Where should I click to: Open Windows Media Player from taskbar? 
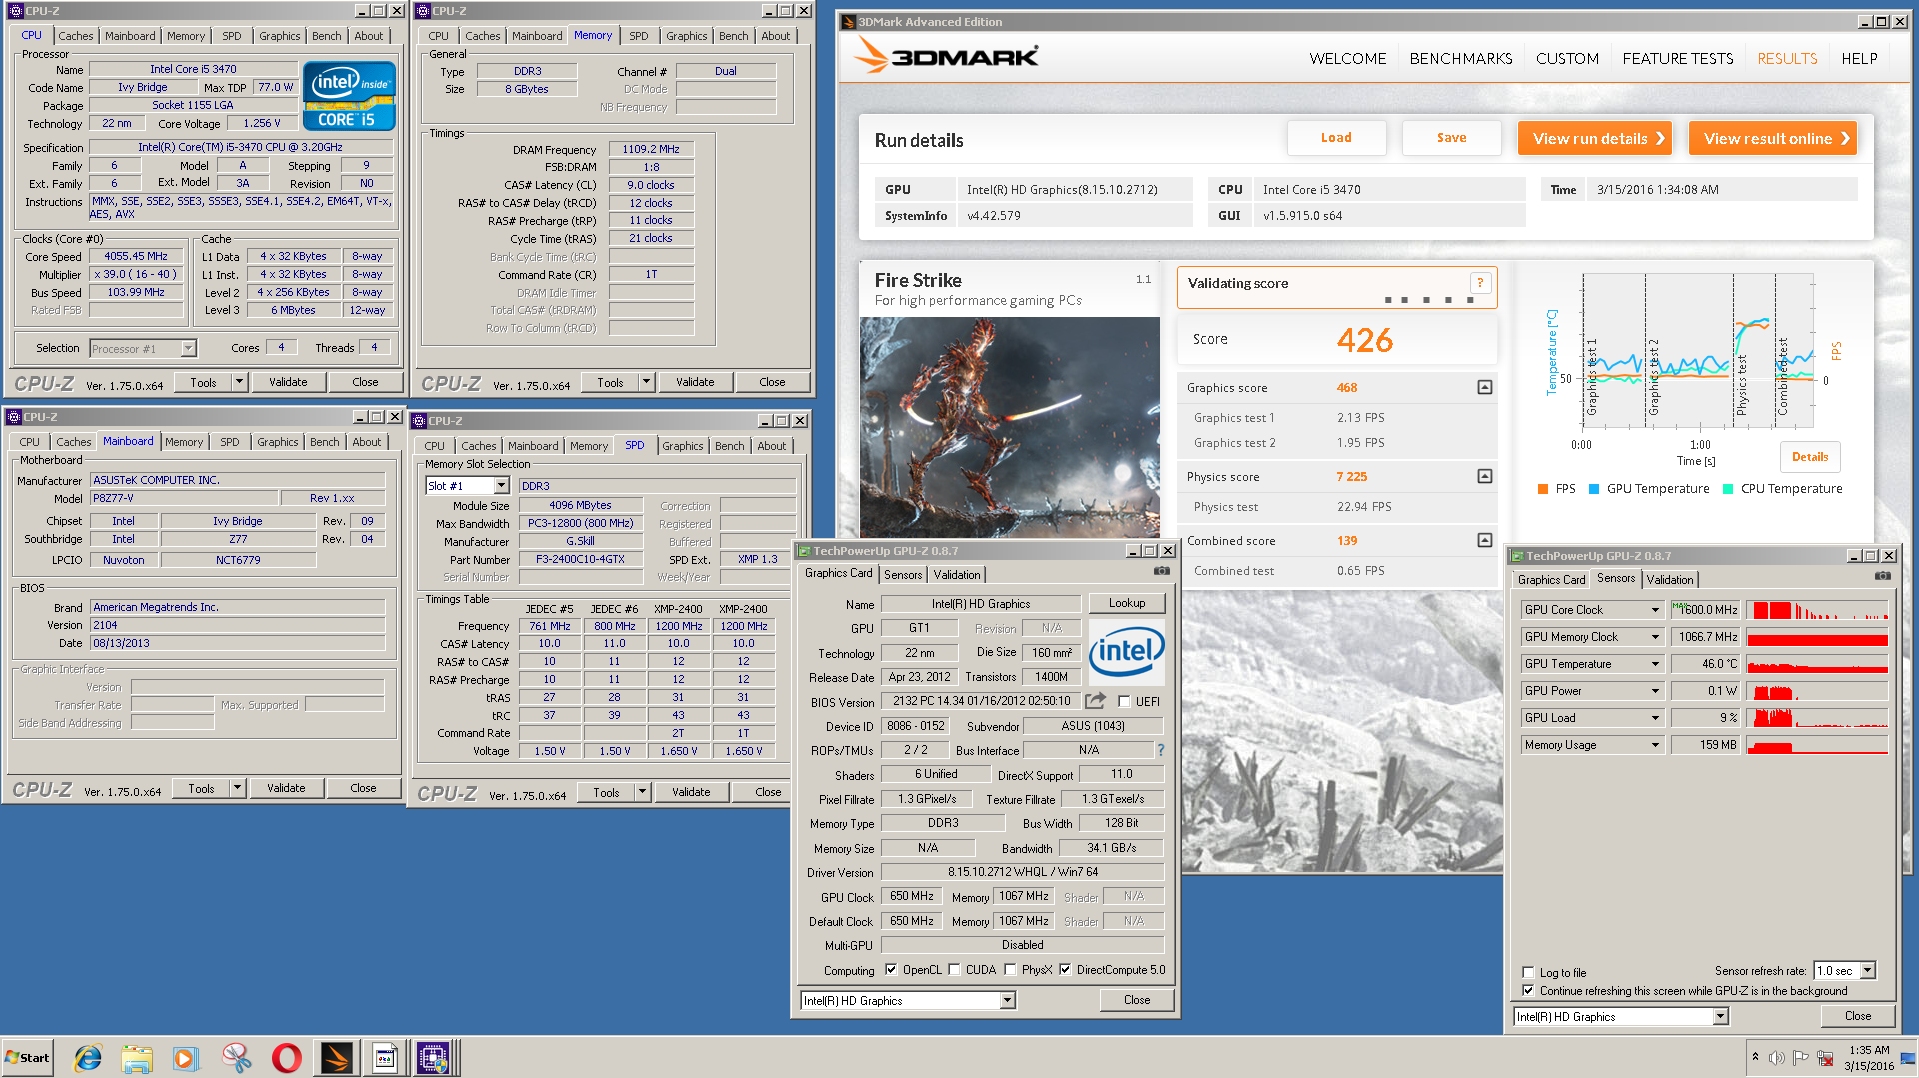click(x=186, y=1058)
